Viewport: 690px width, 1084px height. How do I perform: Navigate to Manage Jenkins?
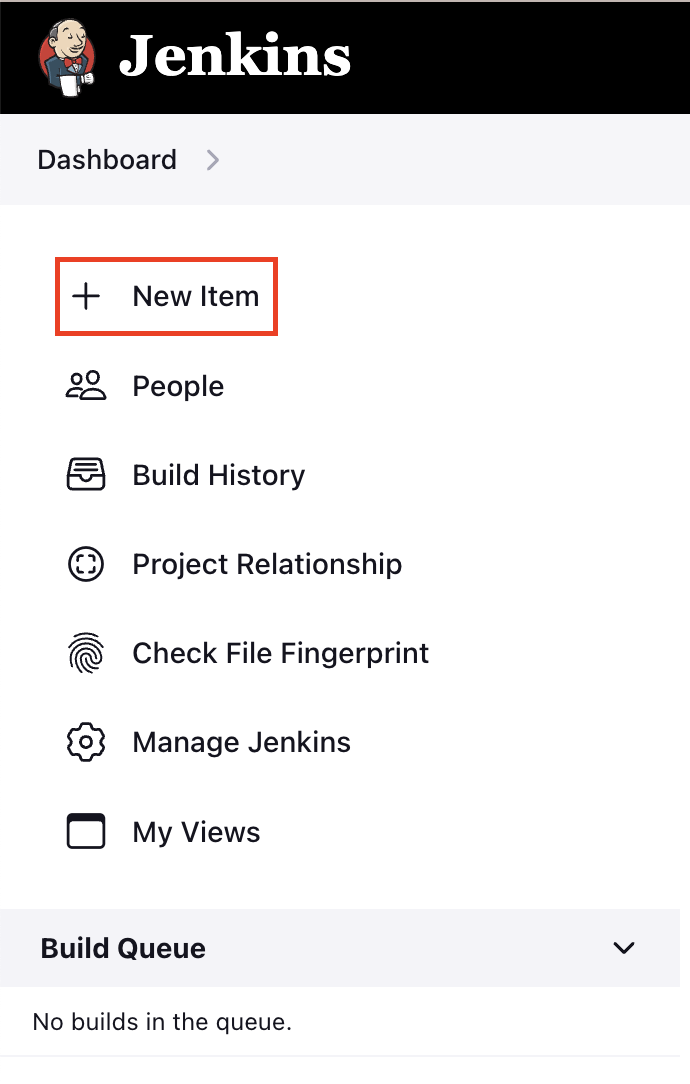241,741
